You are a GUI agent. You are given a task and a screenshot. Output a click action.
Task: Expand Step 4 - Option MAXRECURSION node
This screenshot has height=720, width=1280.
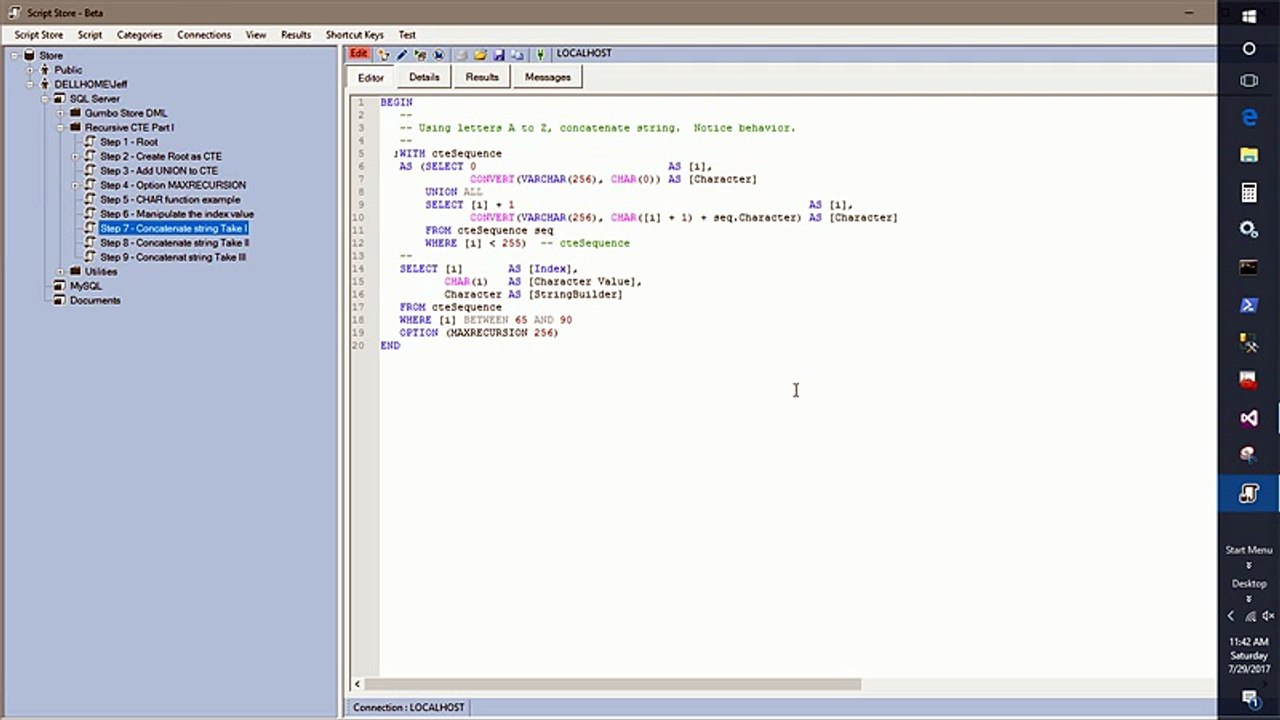(x=75, y=185)
